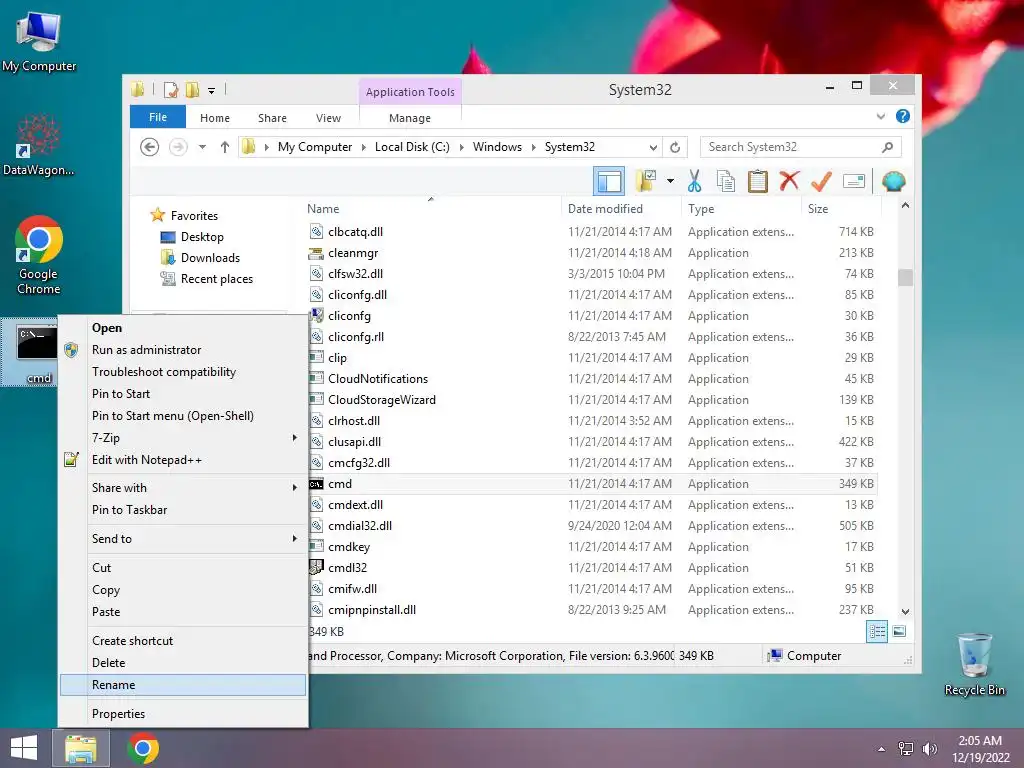Click the red X Delete toolbar icon
Screen dimensions: 1024x768
pos(789,181)
